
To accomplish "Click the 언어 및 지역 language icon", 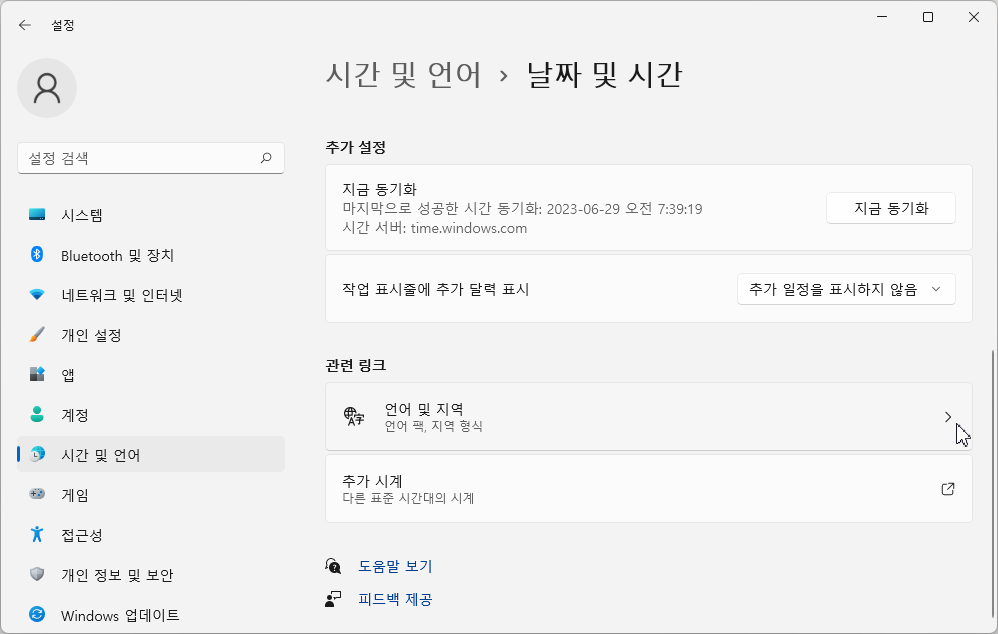I will point(354,416).
